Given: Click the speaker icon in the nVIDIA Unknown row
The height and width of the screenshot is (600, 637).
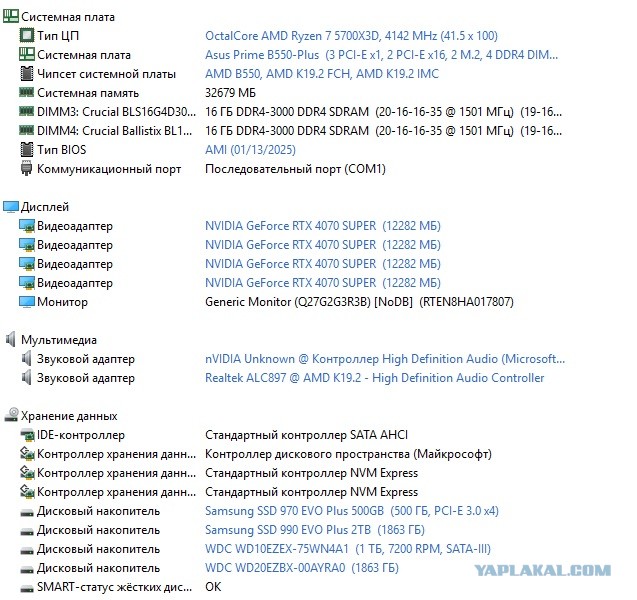Looking at the screenshot, I should click(x=26, y=359).
